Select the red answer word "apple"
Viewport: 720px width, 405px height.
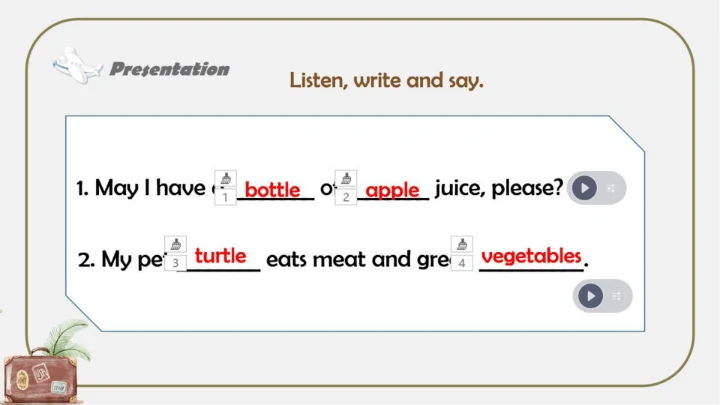392,190
